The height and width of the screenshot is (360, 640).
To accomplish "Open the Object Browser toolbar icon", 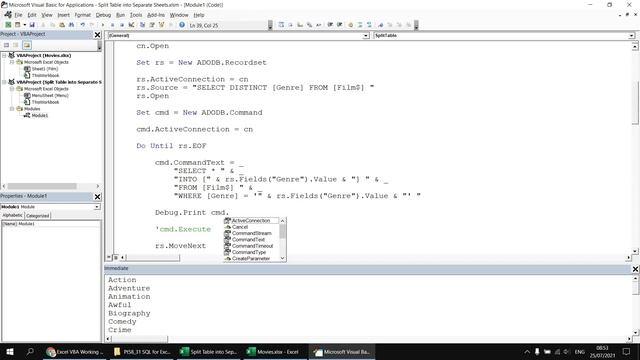I will (161, 25).
